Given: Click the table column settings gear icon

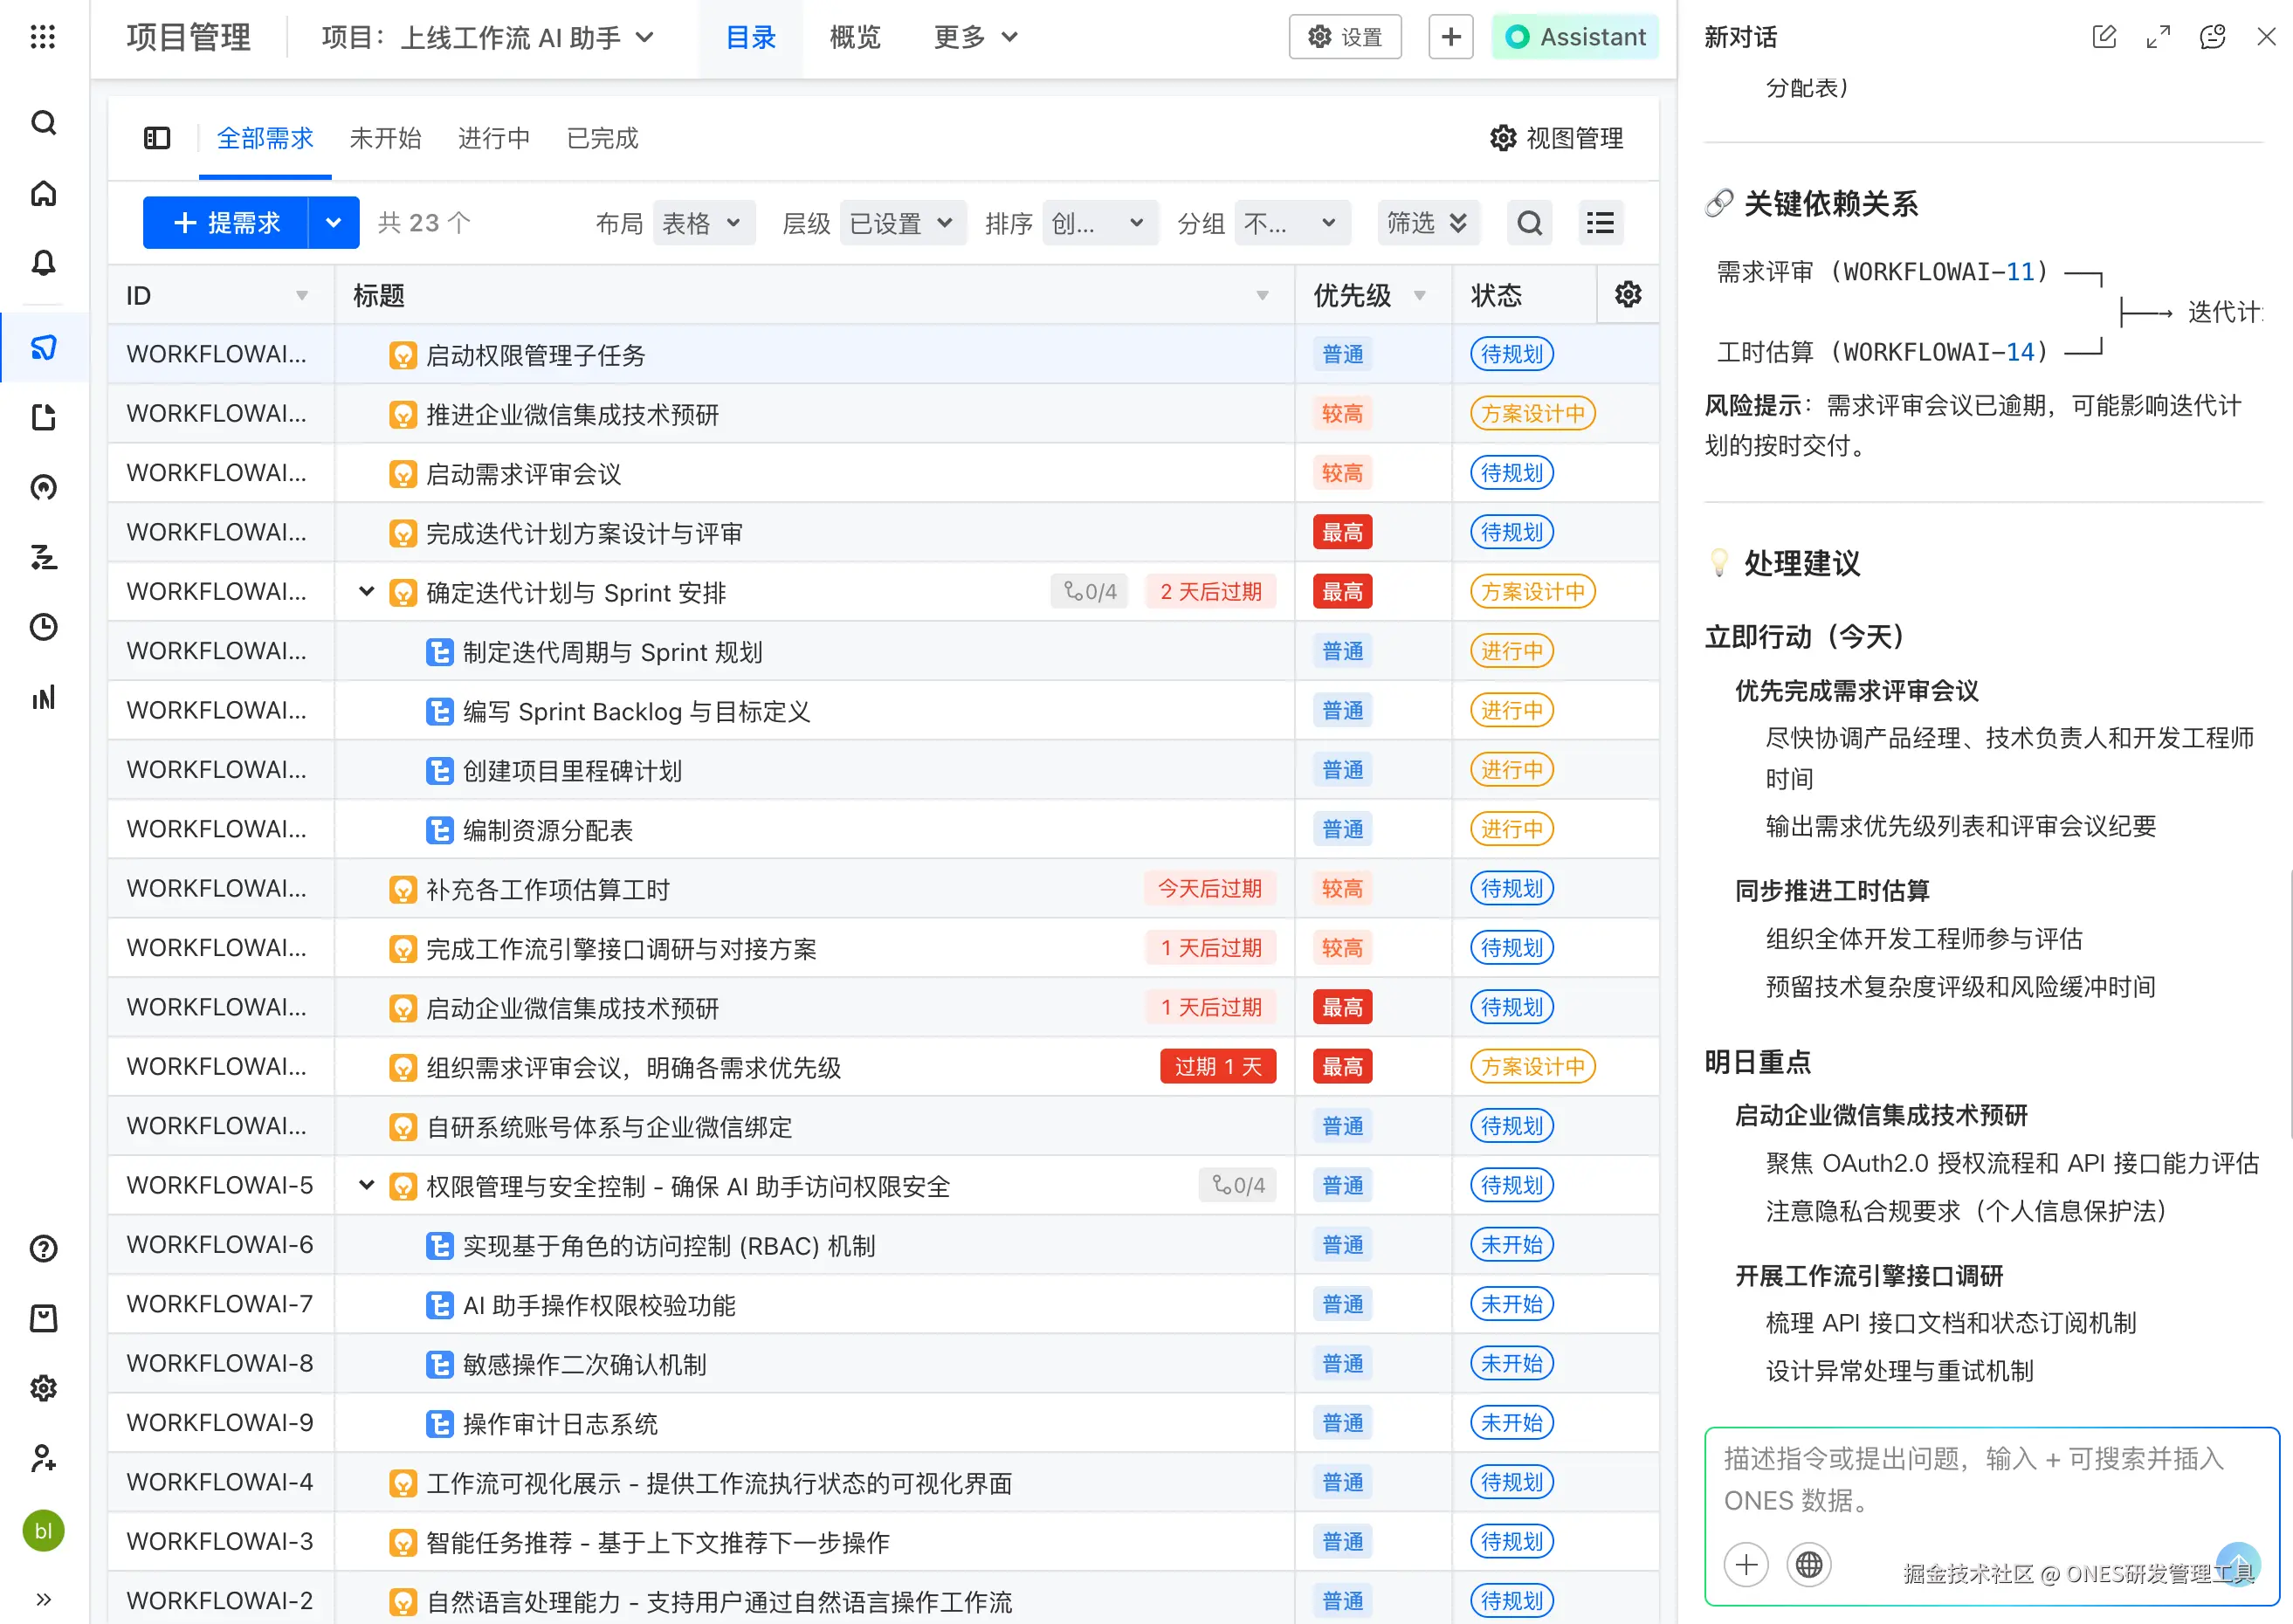Looking at the screenshot, I should pyautogui.click(x=1627, y=295).
